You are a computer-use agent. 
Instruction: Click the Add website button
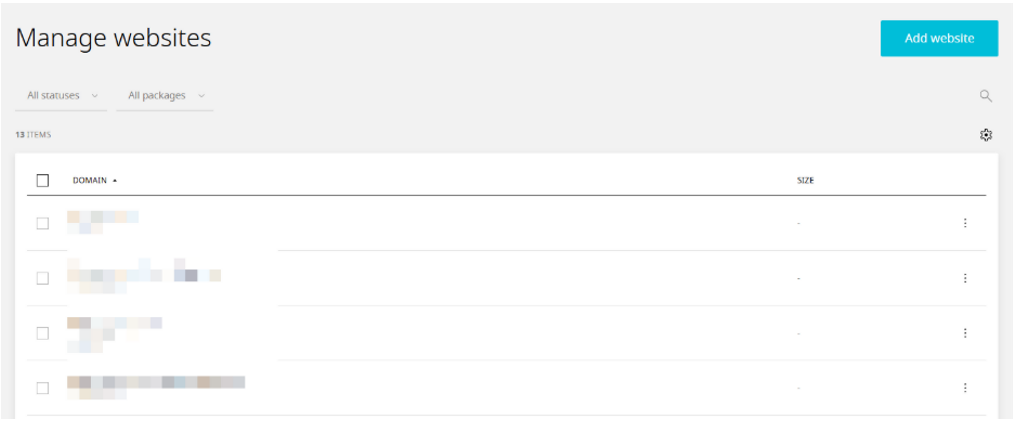(x=939, y=38)
